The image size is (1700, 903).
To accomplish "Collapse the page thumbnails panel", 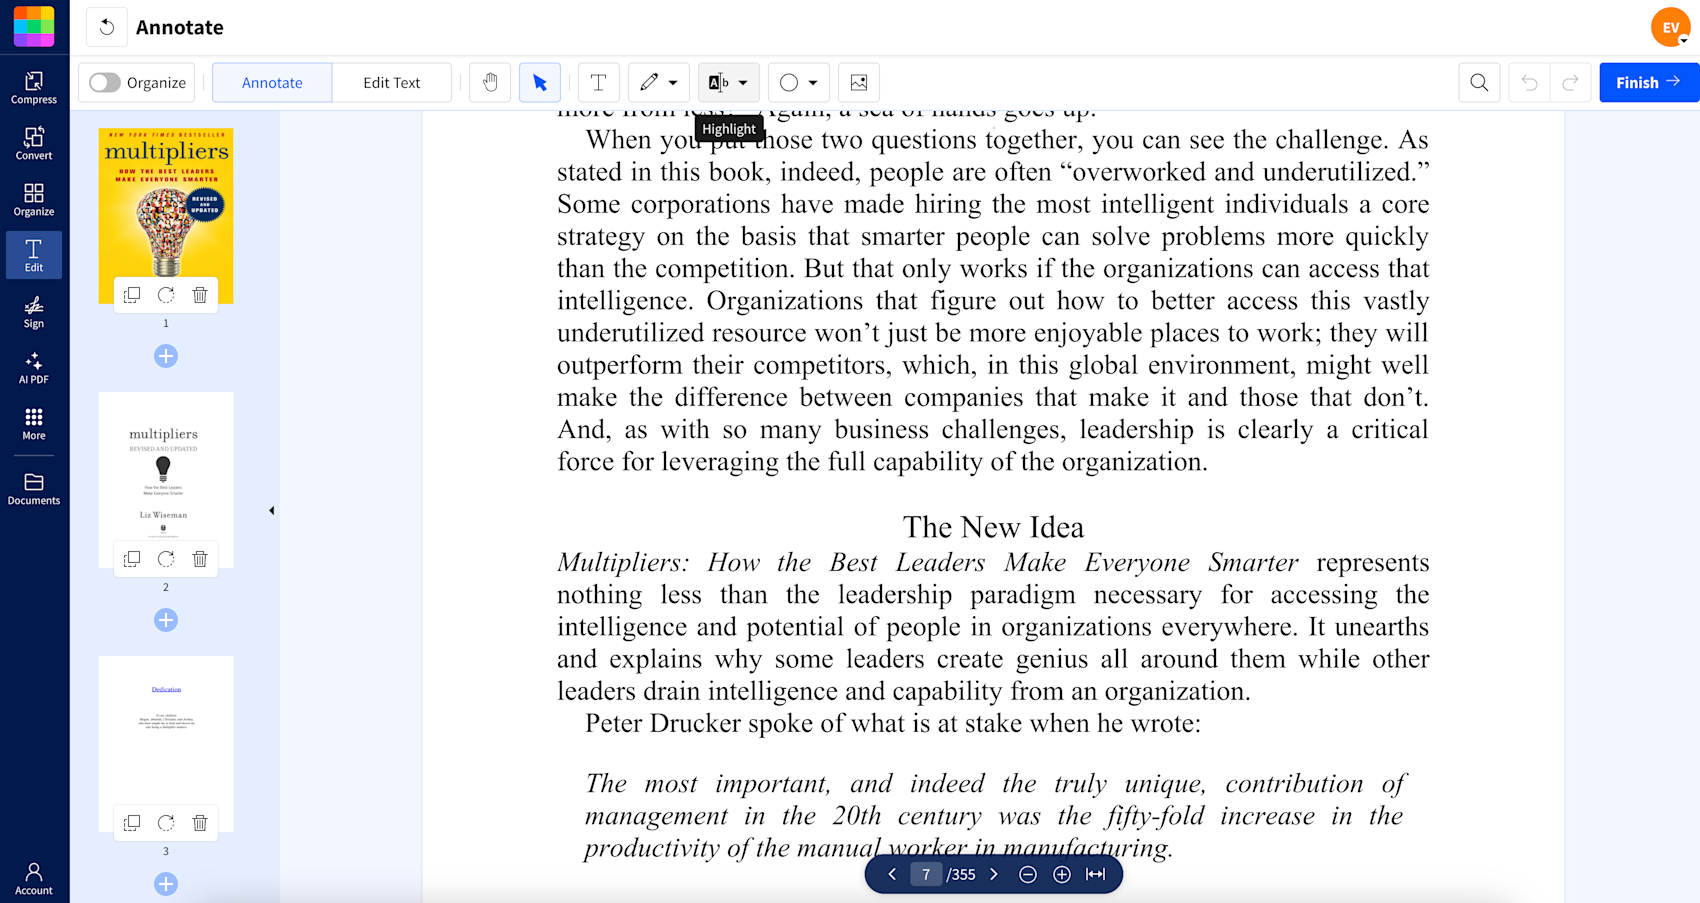I will click(271, 509).
